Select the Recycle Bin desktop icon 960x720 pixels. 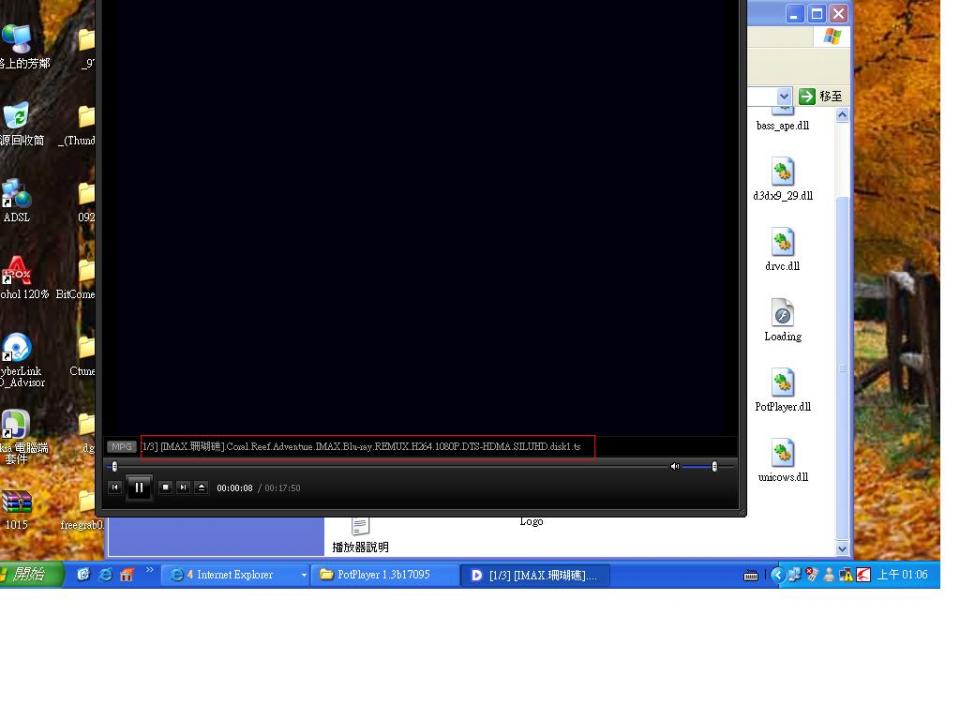pos(18,124)
